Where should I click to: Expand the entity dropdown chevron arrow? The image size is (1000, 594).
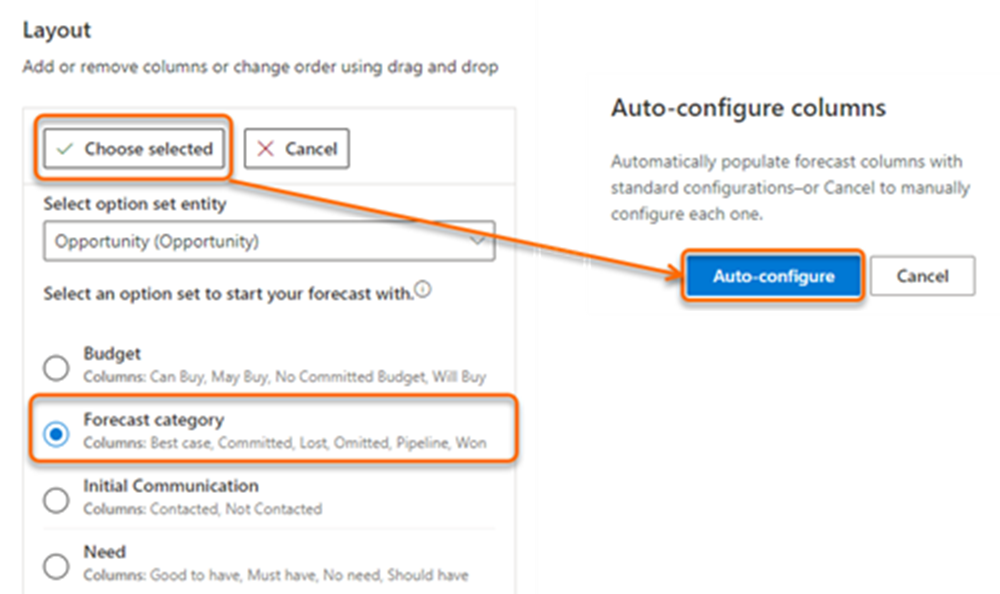point(478,241)
